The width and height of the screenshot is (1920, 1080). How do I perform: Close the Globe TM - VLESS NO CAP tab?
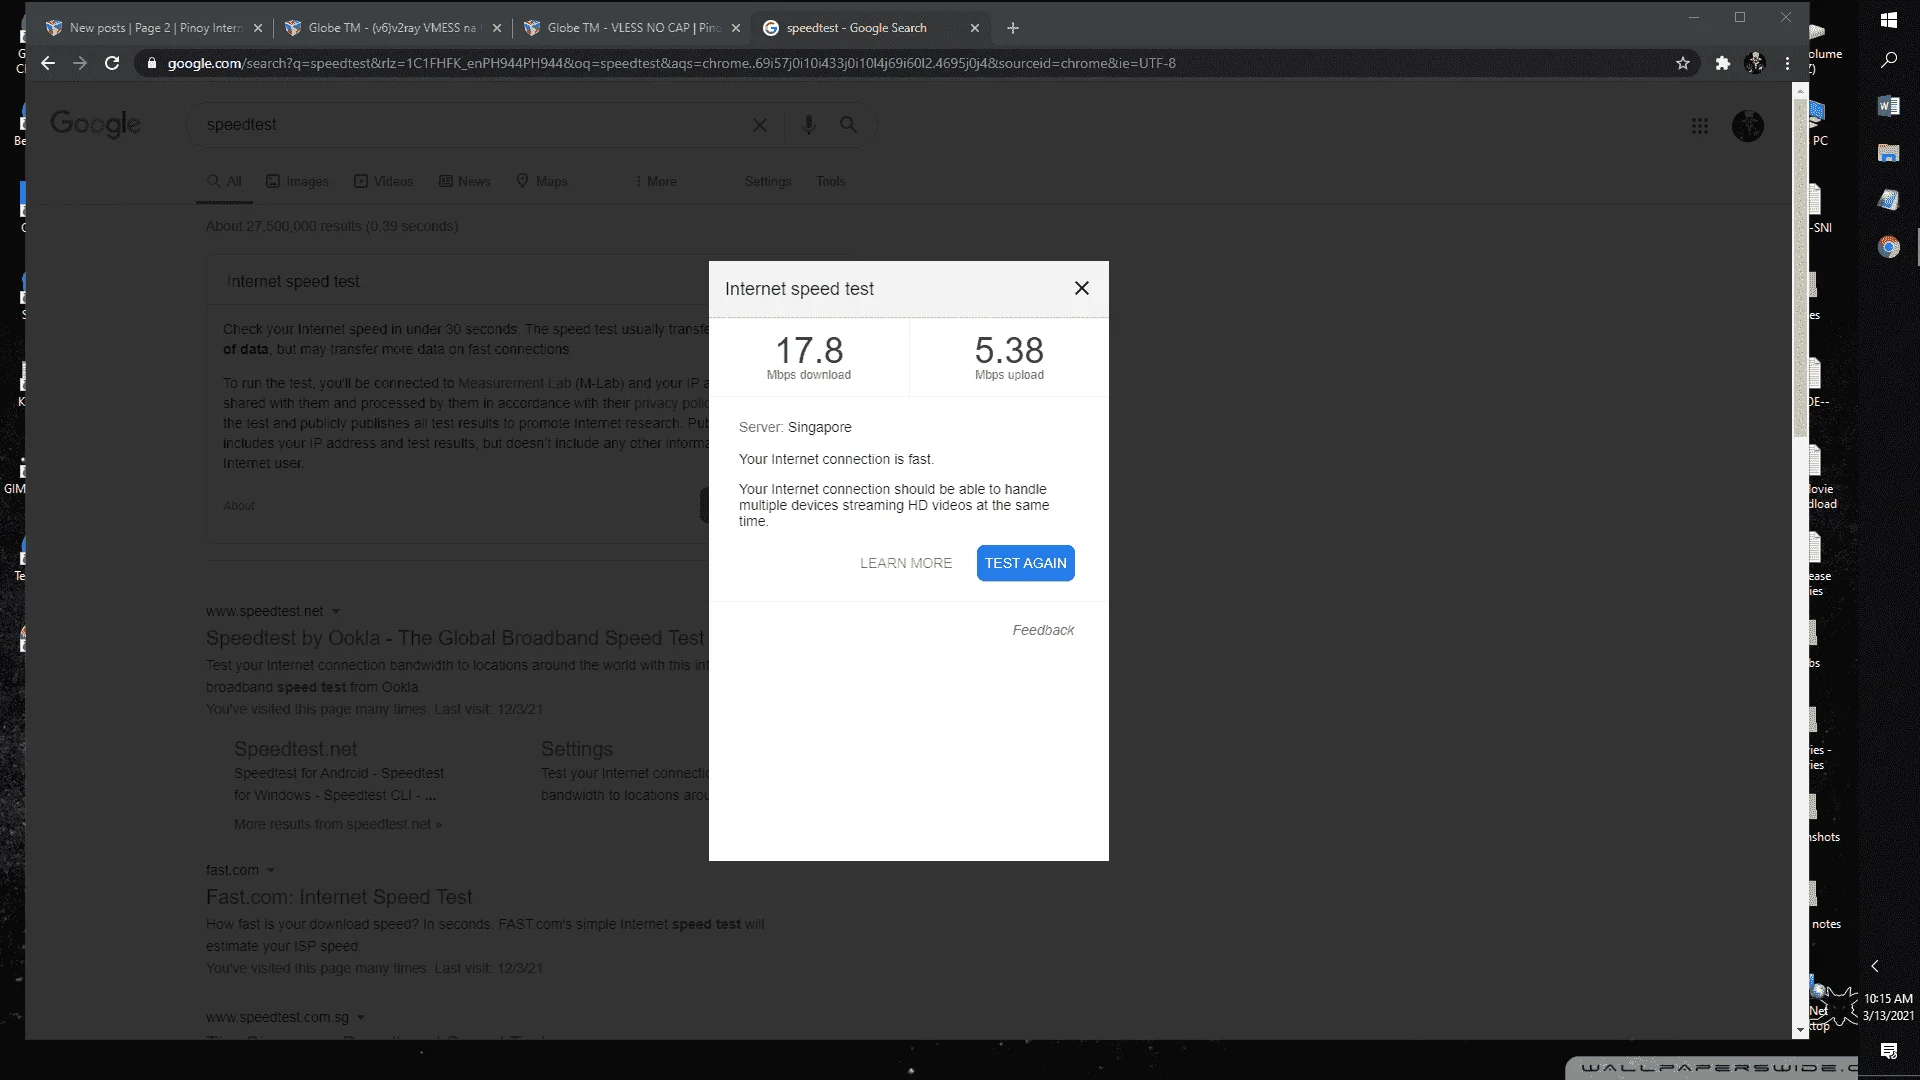(x=736, y=28)
